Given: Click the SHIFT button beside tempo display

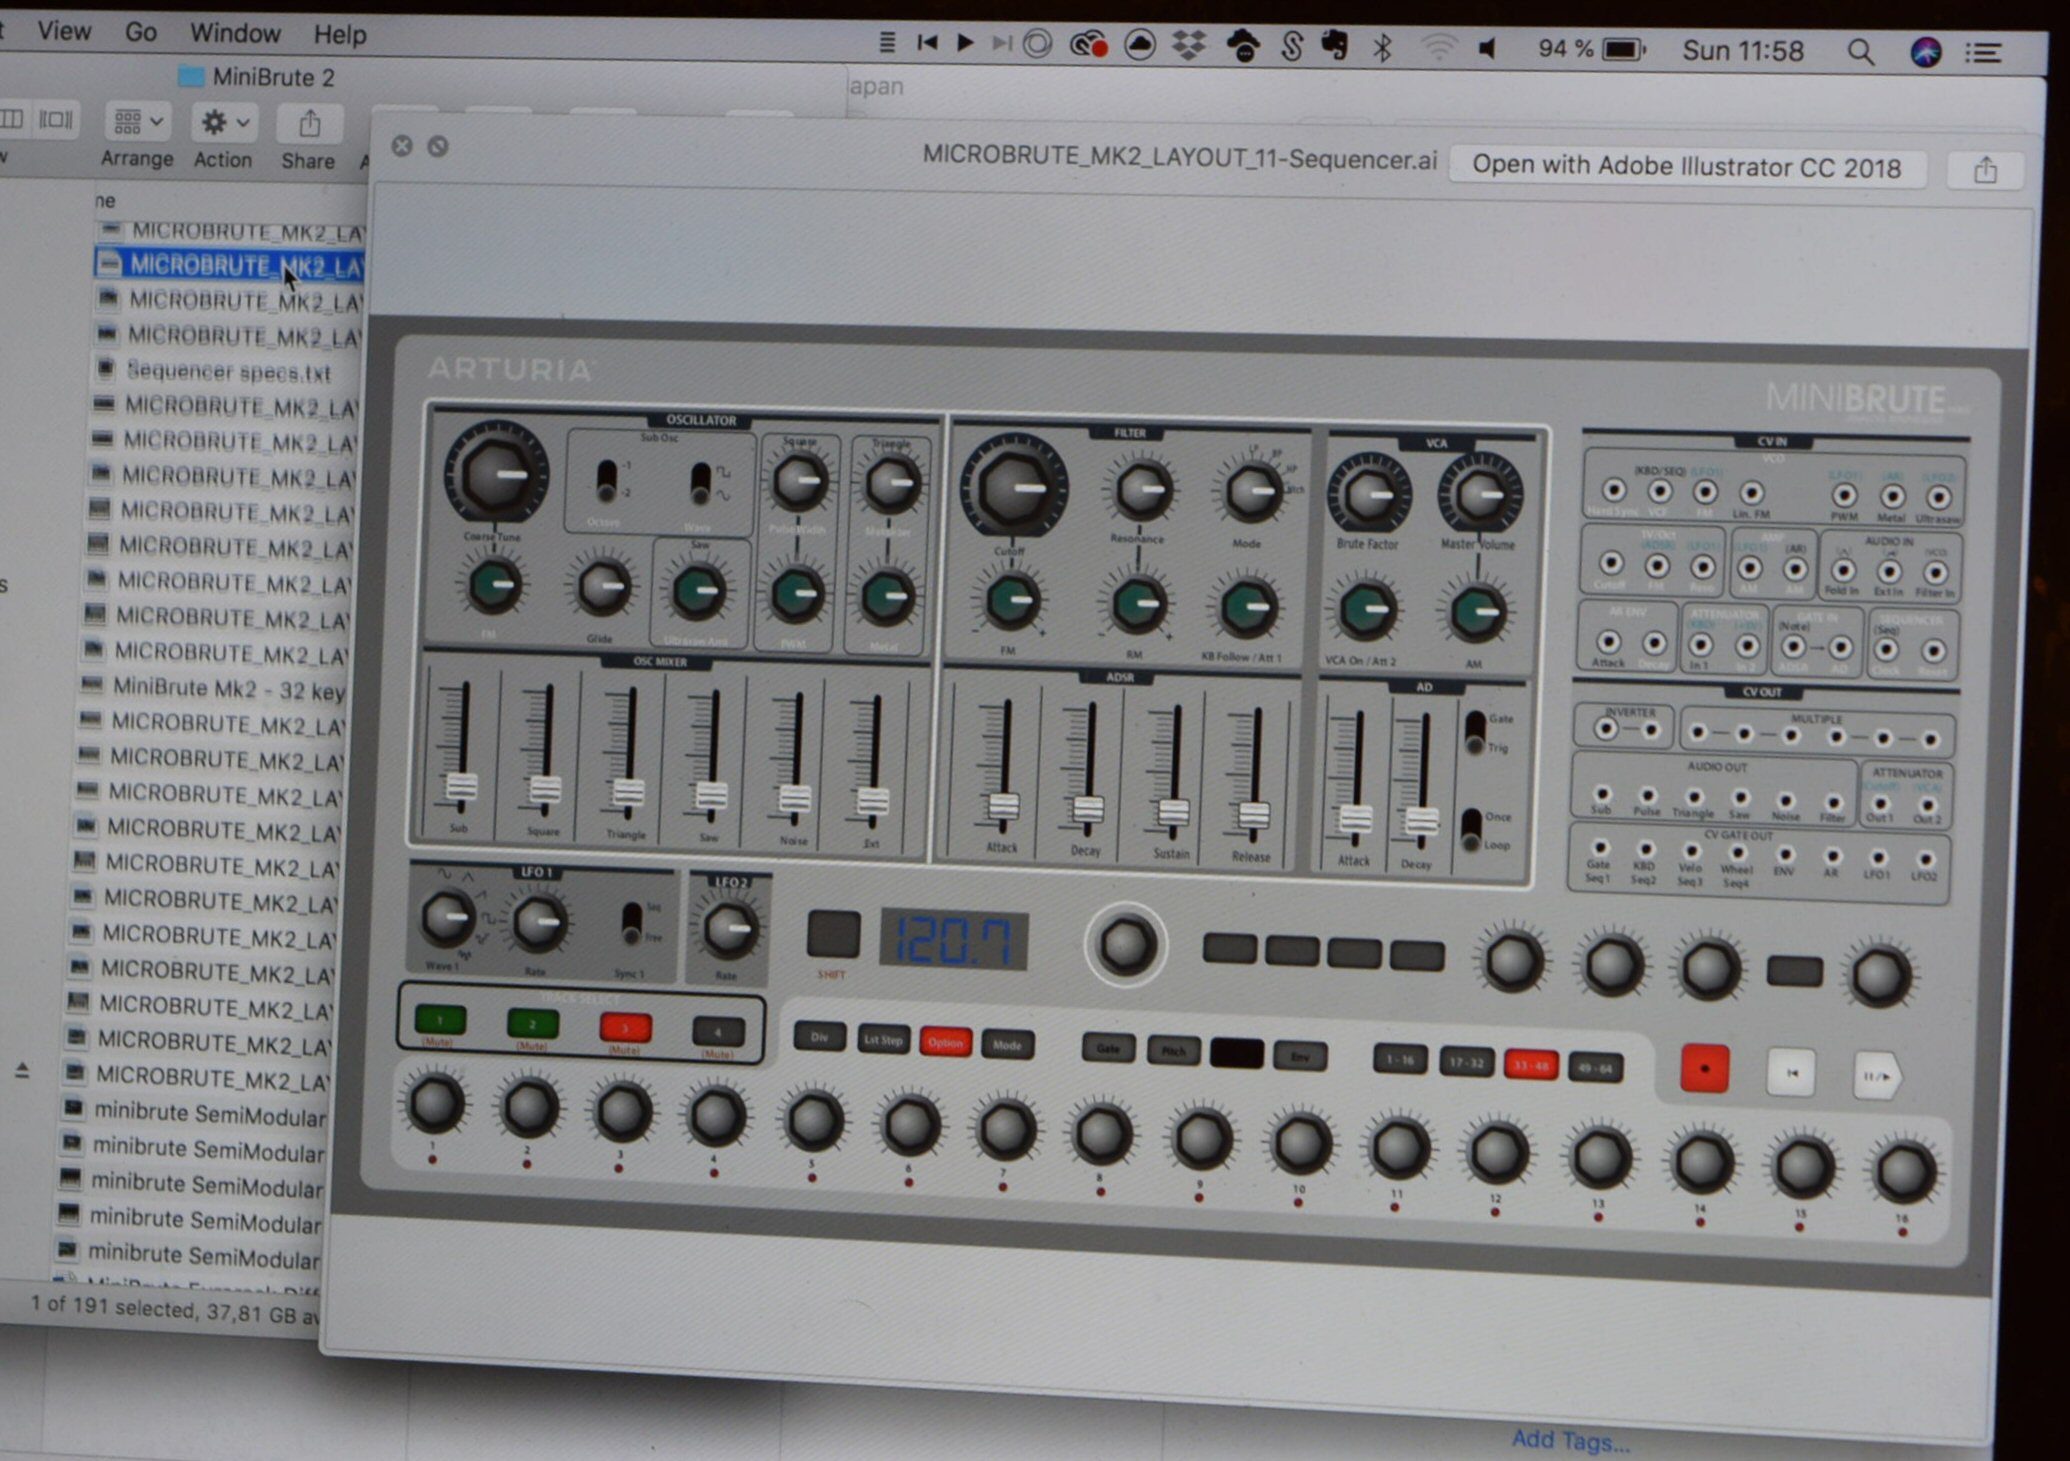Looking at the screenshot, I should coord(833,934).
